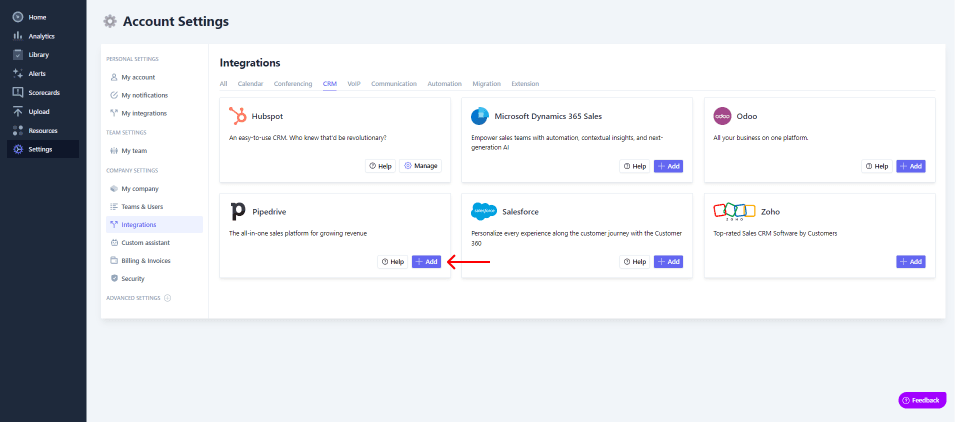The image size is (955, 422).
Task: Click the My account person icon
Action: coord(114,77)
